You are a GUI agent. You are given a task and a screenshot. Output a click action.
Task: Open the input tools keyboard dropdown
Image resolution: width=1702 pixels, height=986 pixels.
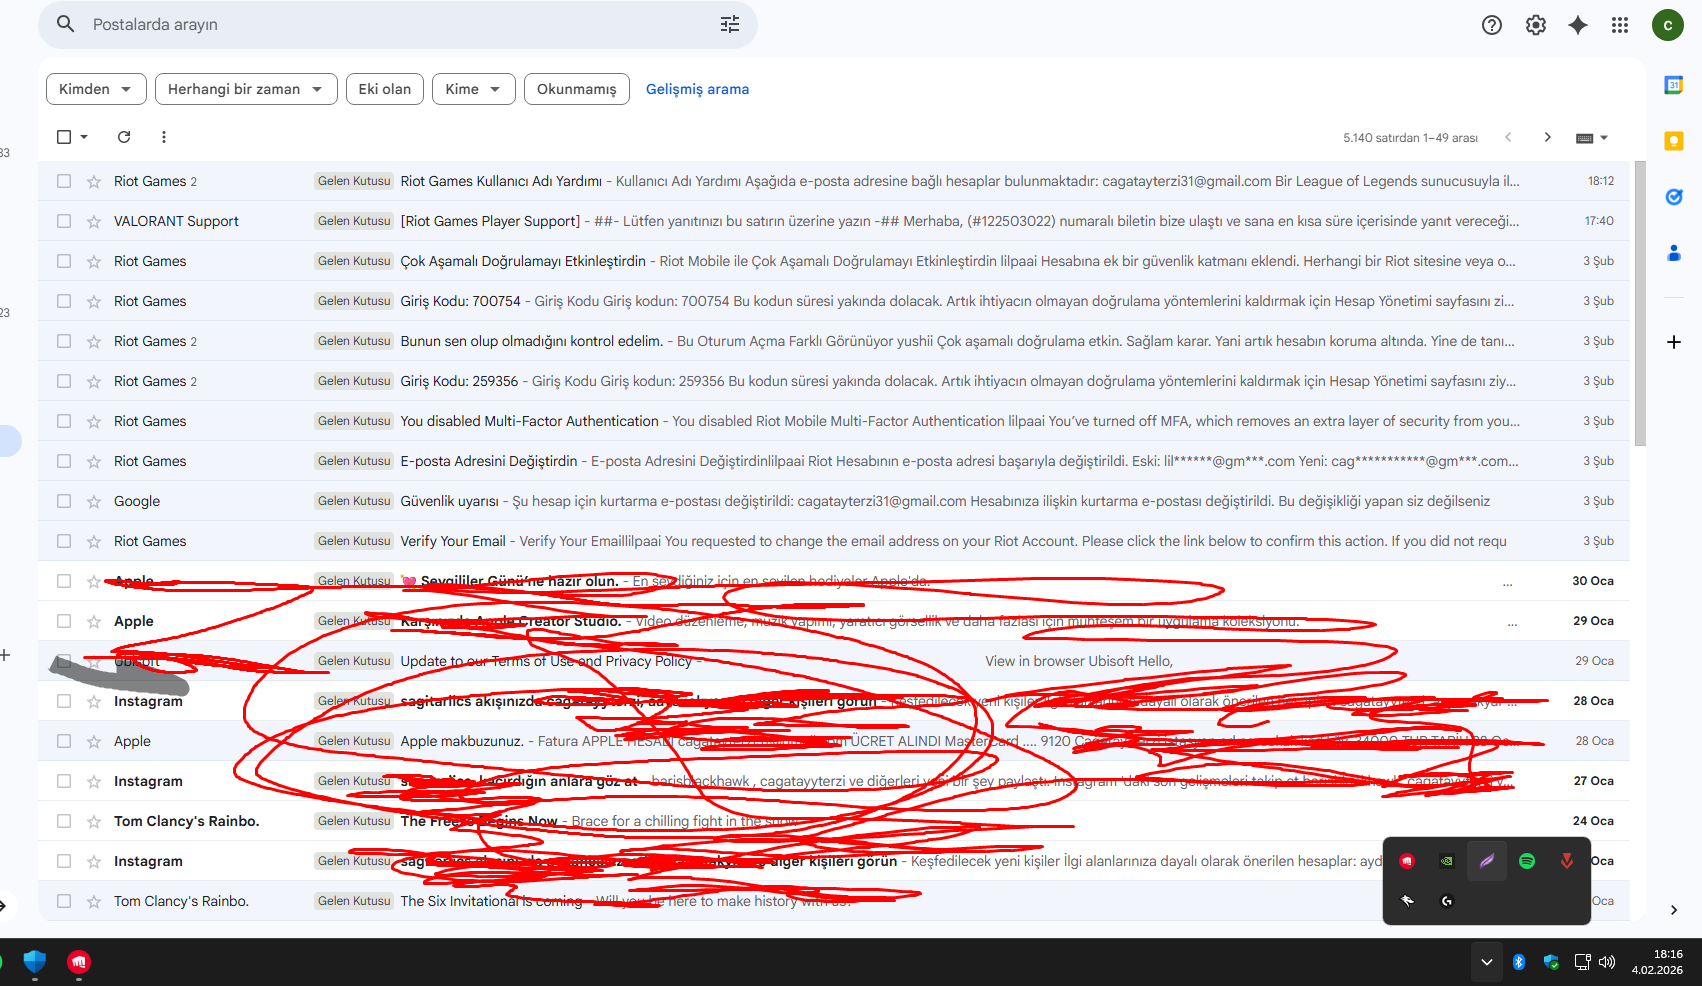[1592, 138]
